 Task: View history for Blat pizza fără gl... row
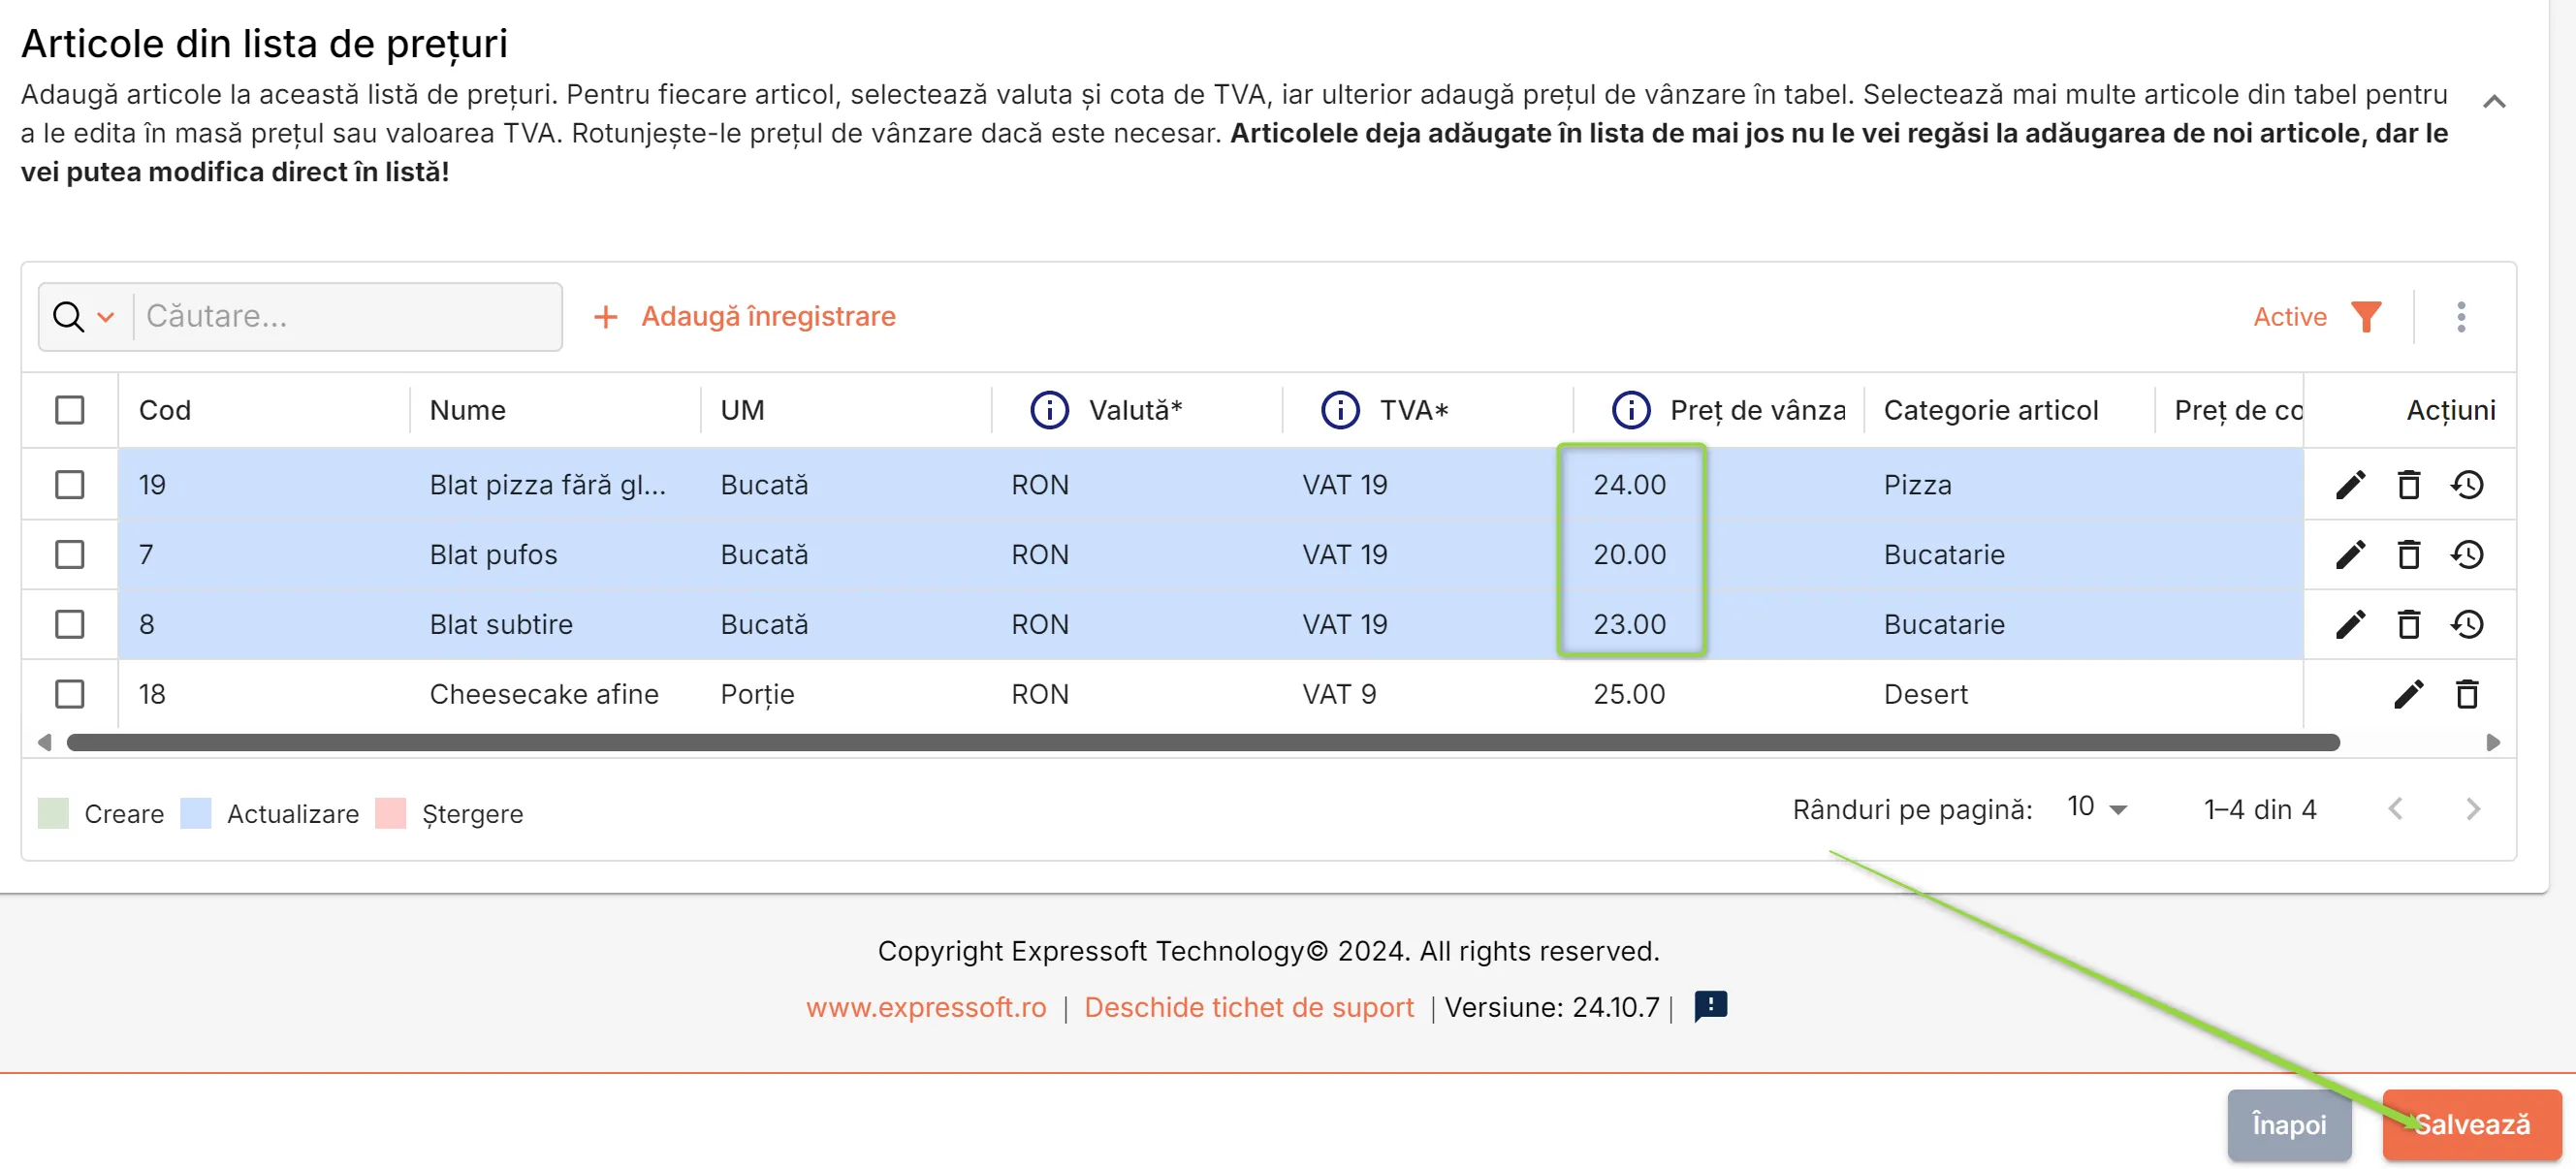[x=2466, y=485]
